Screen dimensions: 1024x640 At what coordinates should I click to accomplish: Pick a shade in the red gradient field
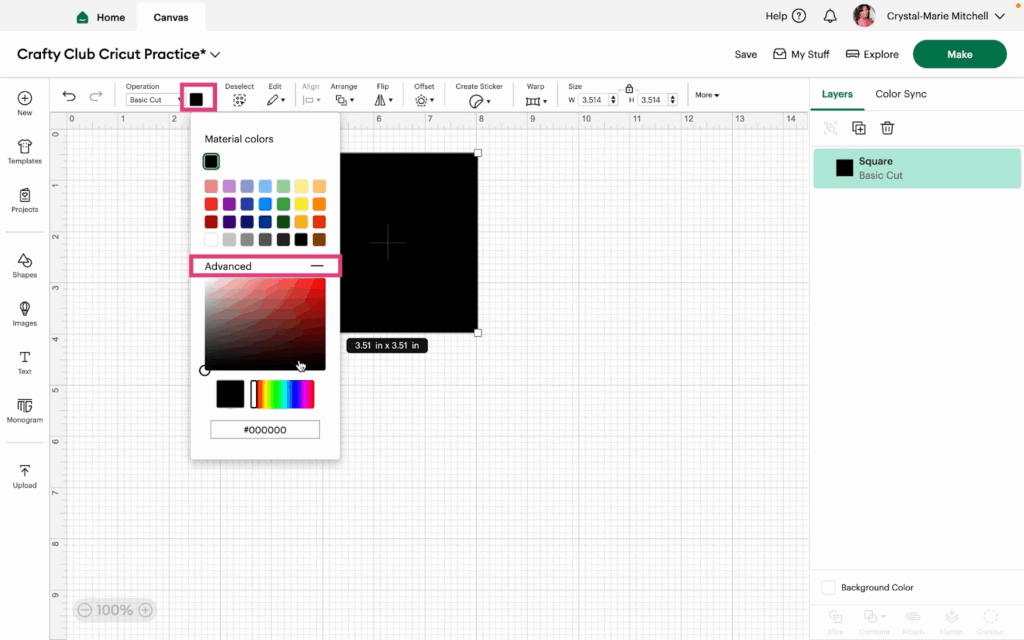(x=264, y=324)
